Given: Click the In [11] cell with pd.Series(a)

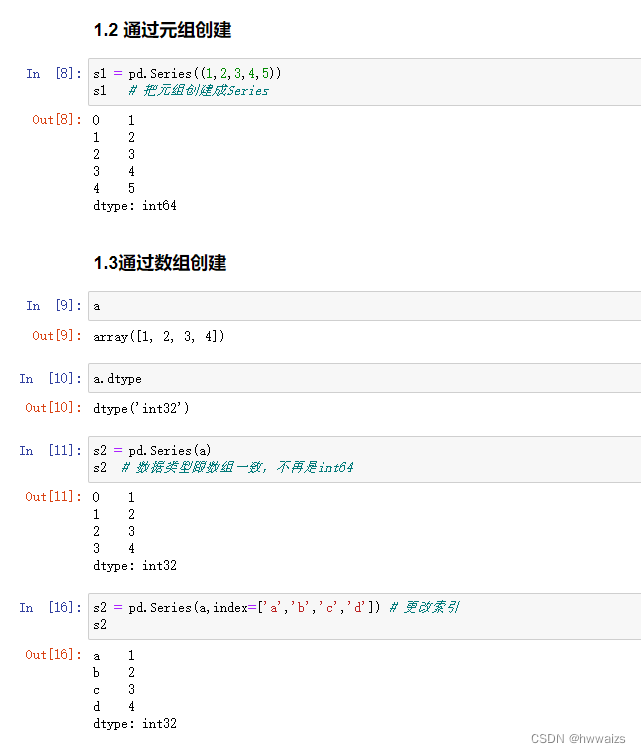Looking at the screenshot, I should 365,459.
